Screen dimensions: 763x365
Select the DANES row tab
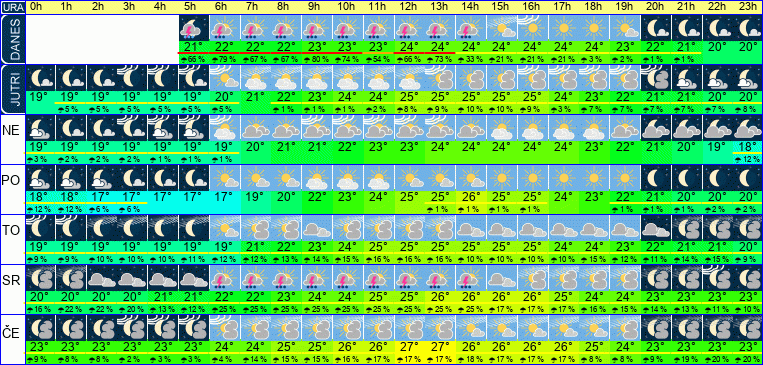[12, 39]
